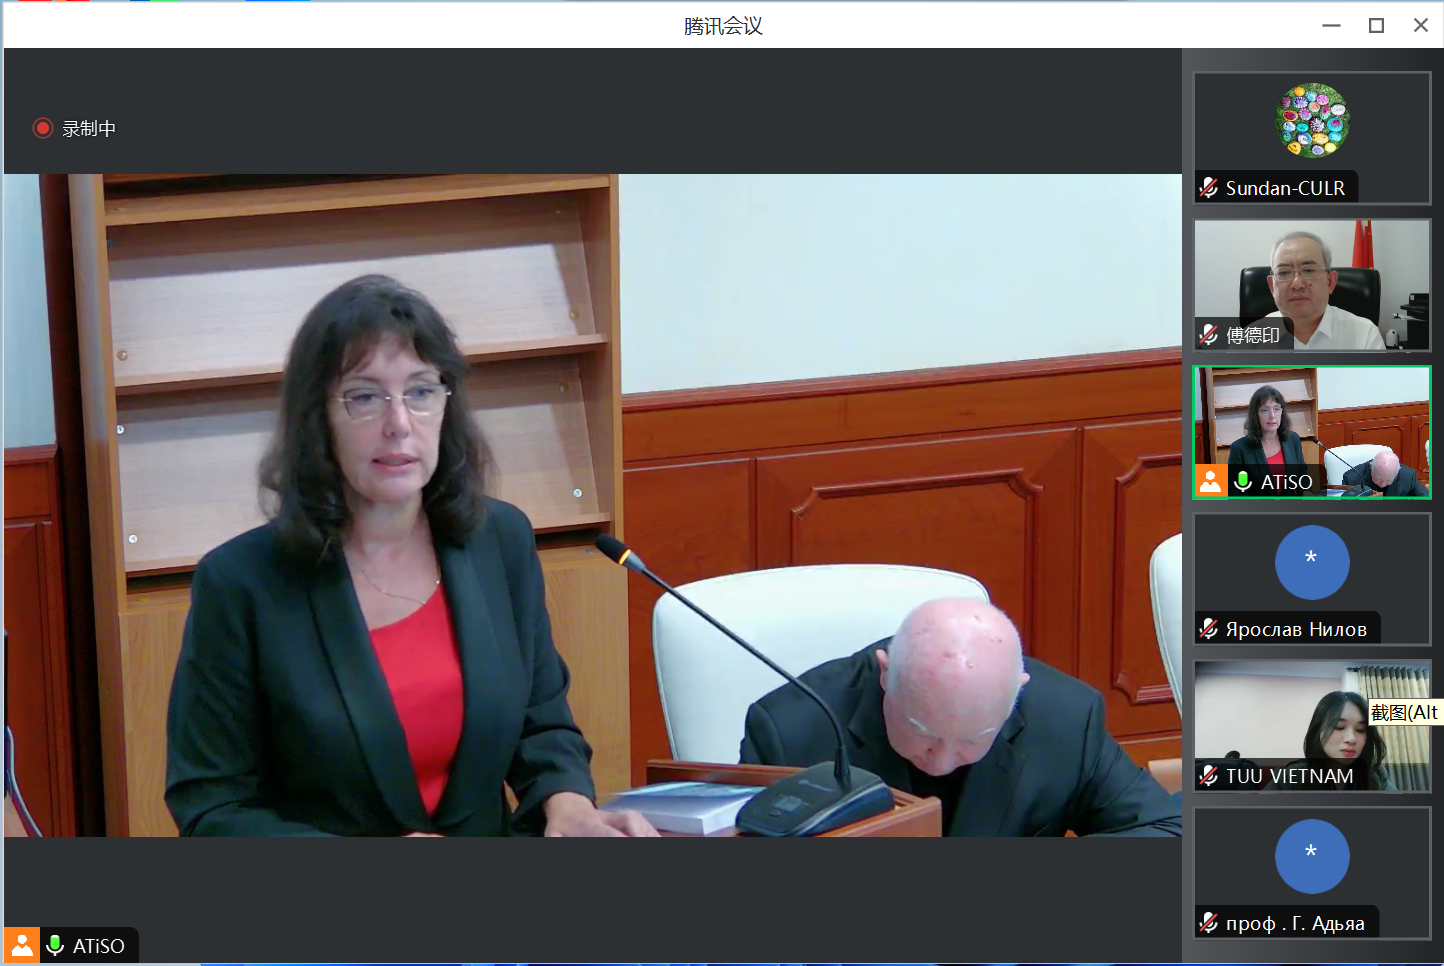
Task: Click muted microphone icon beside TUU VIETNAM
Action: [x=1209, y=776]
